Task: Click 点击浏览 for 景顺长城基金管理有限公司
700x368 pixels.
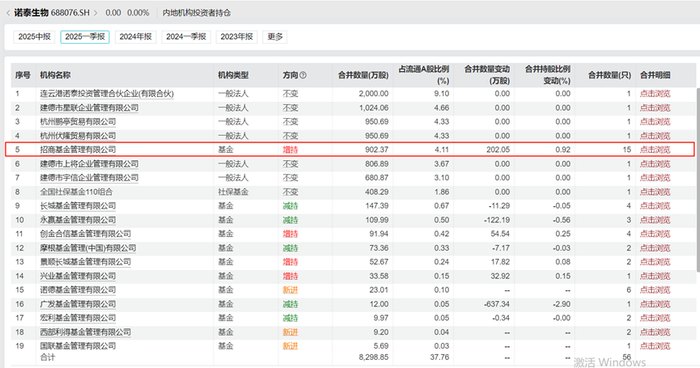Action: point(655,262)
